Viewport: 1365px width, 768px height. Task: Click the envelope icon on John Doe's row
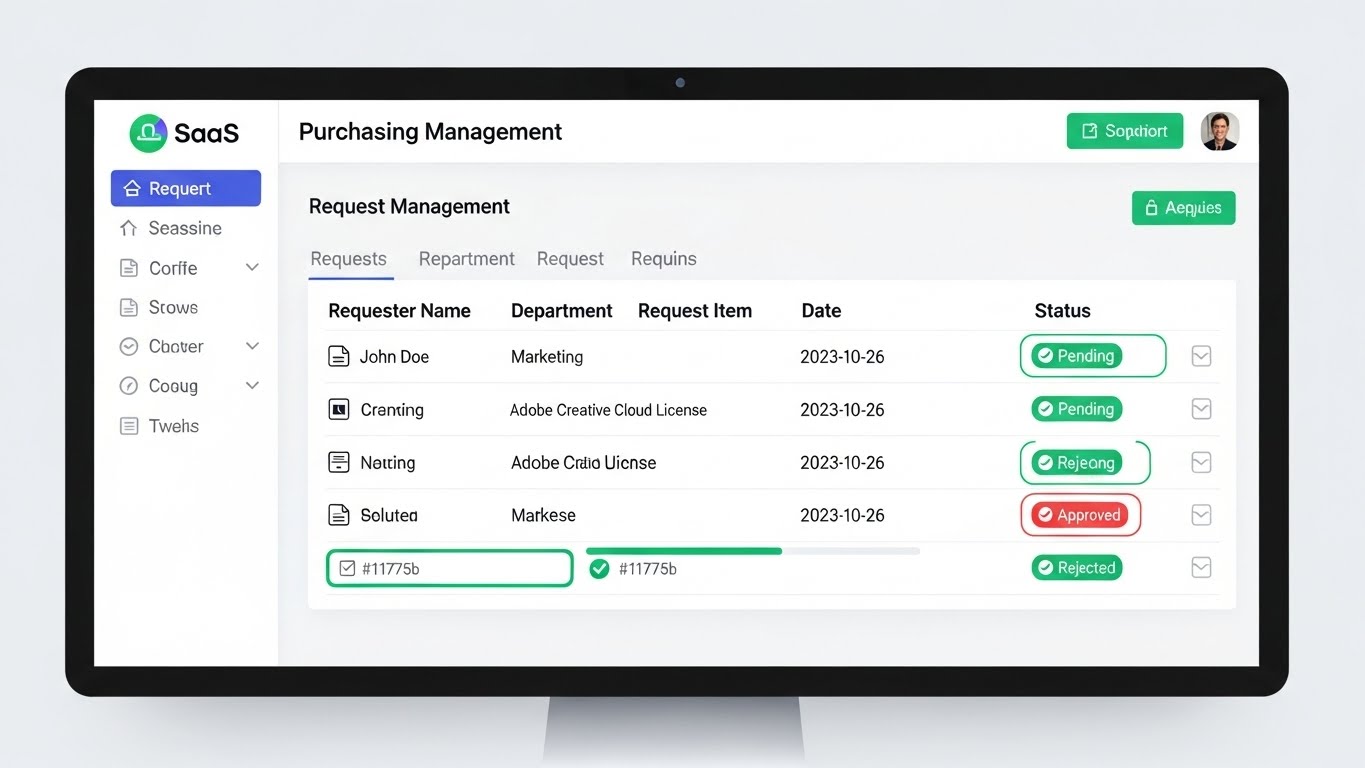1200,356
